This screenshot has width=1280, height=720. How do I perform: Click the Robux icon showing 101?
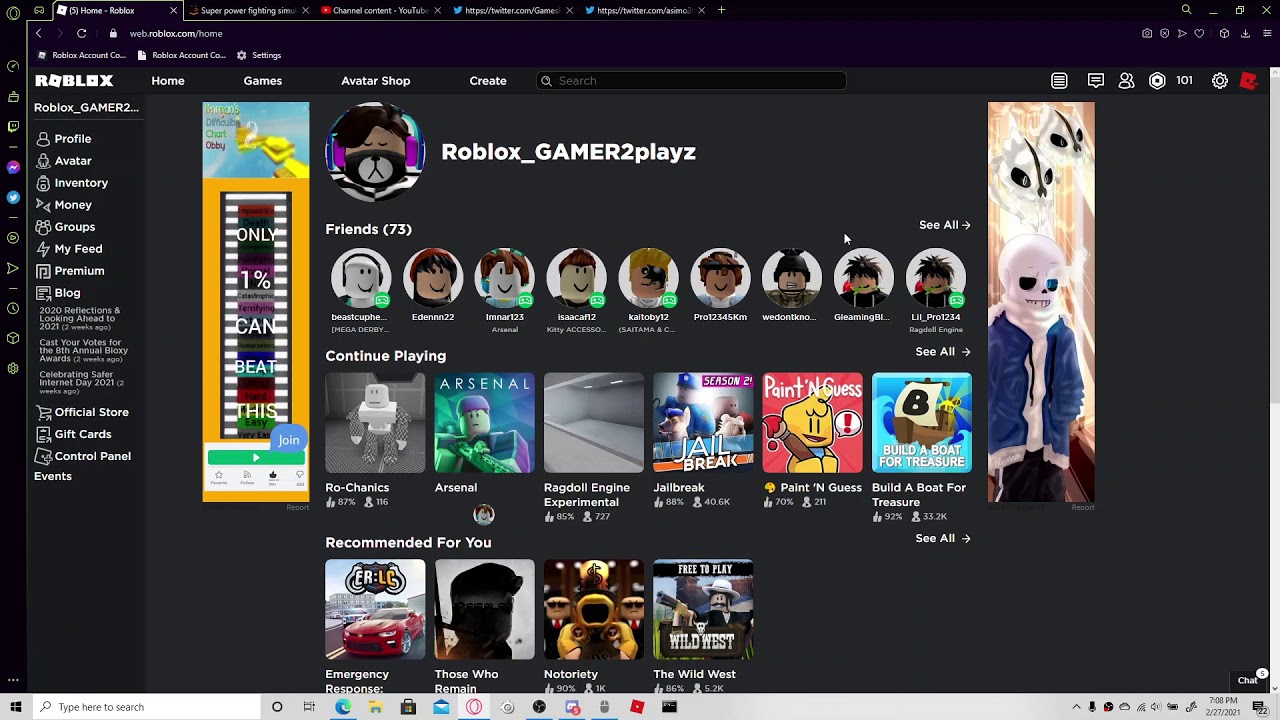[1157, 81]
